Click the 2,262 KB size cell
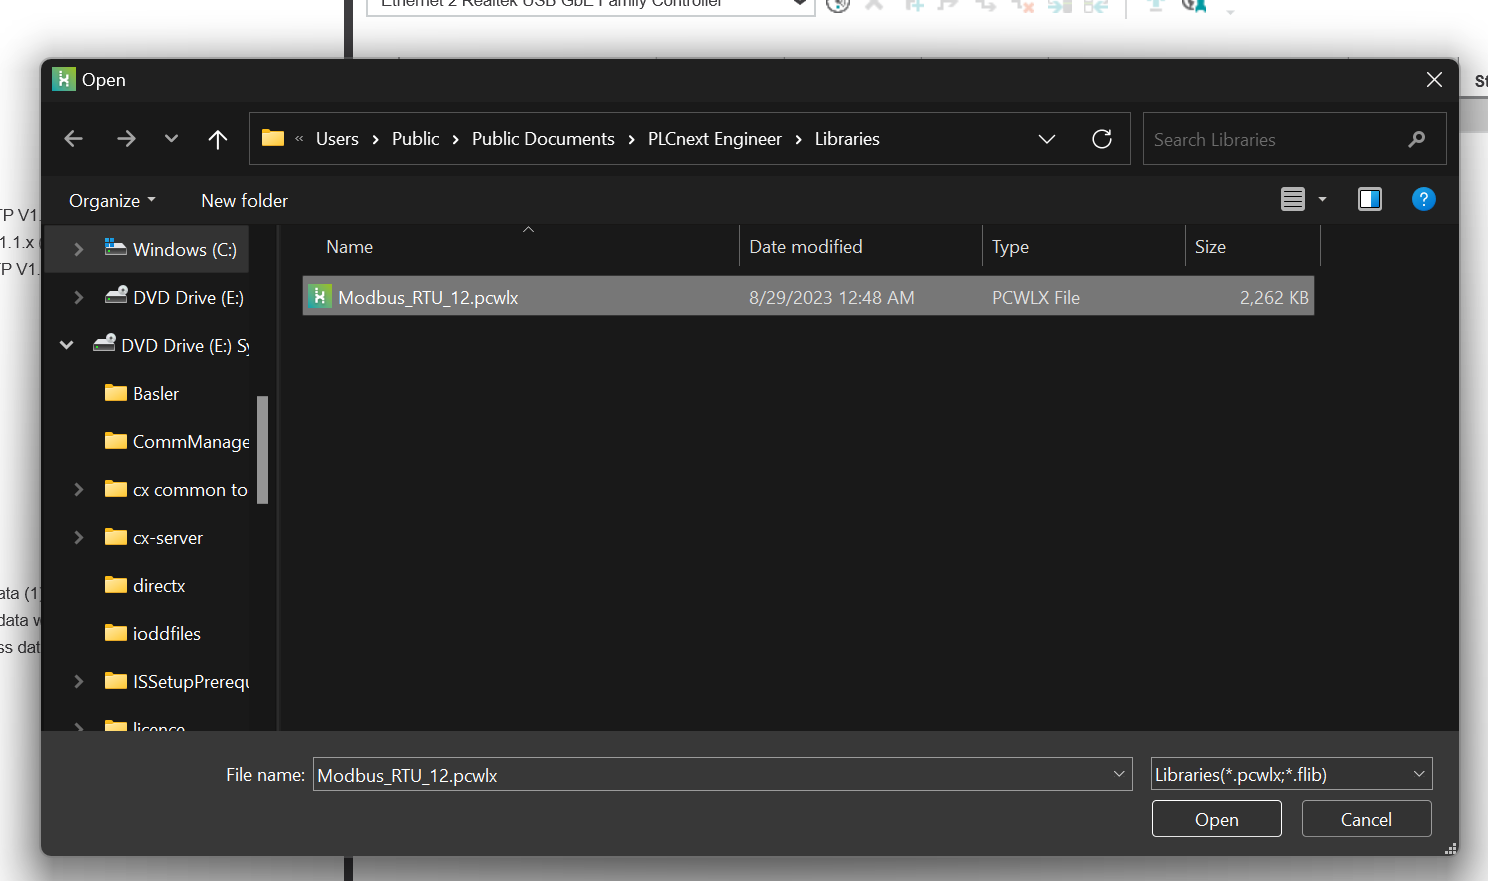 (x=1274, y=297)
